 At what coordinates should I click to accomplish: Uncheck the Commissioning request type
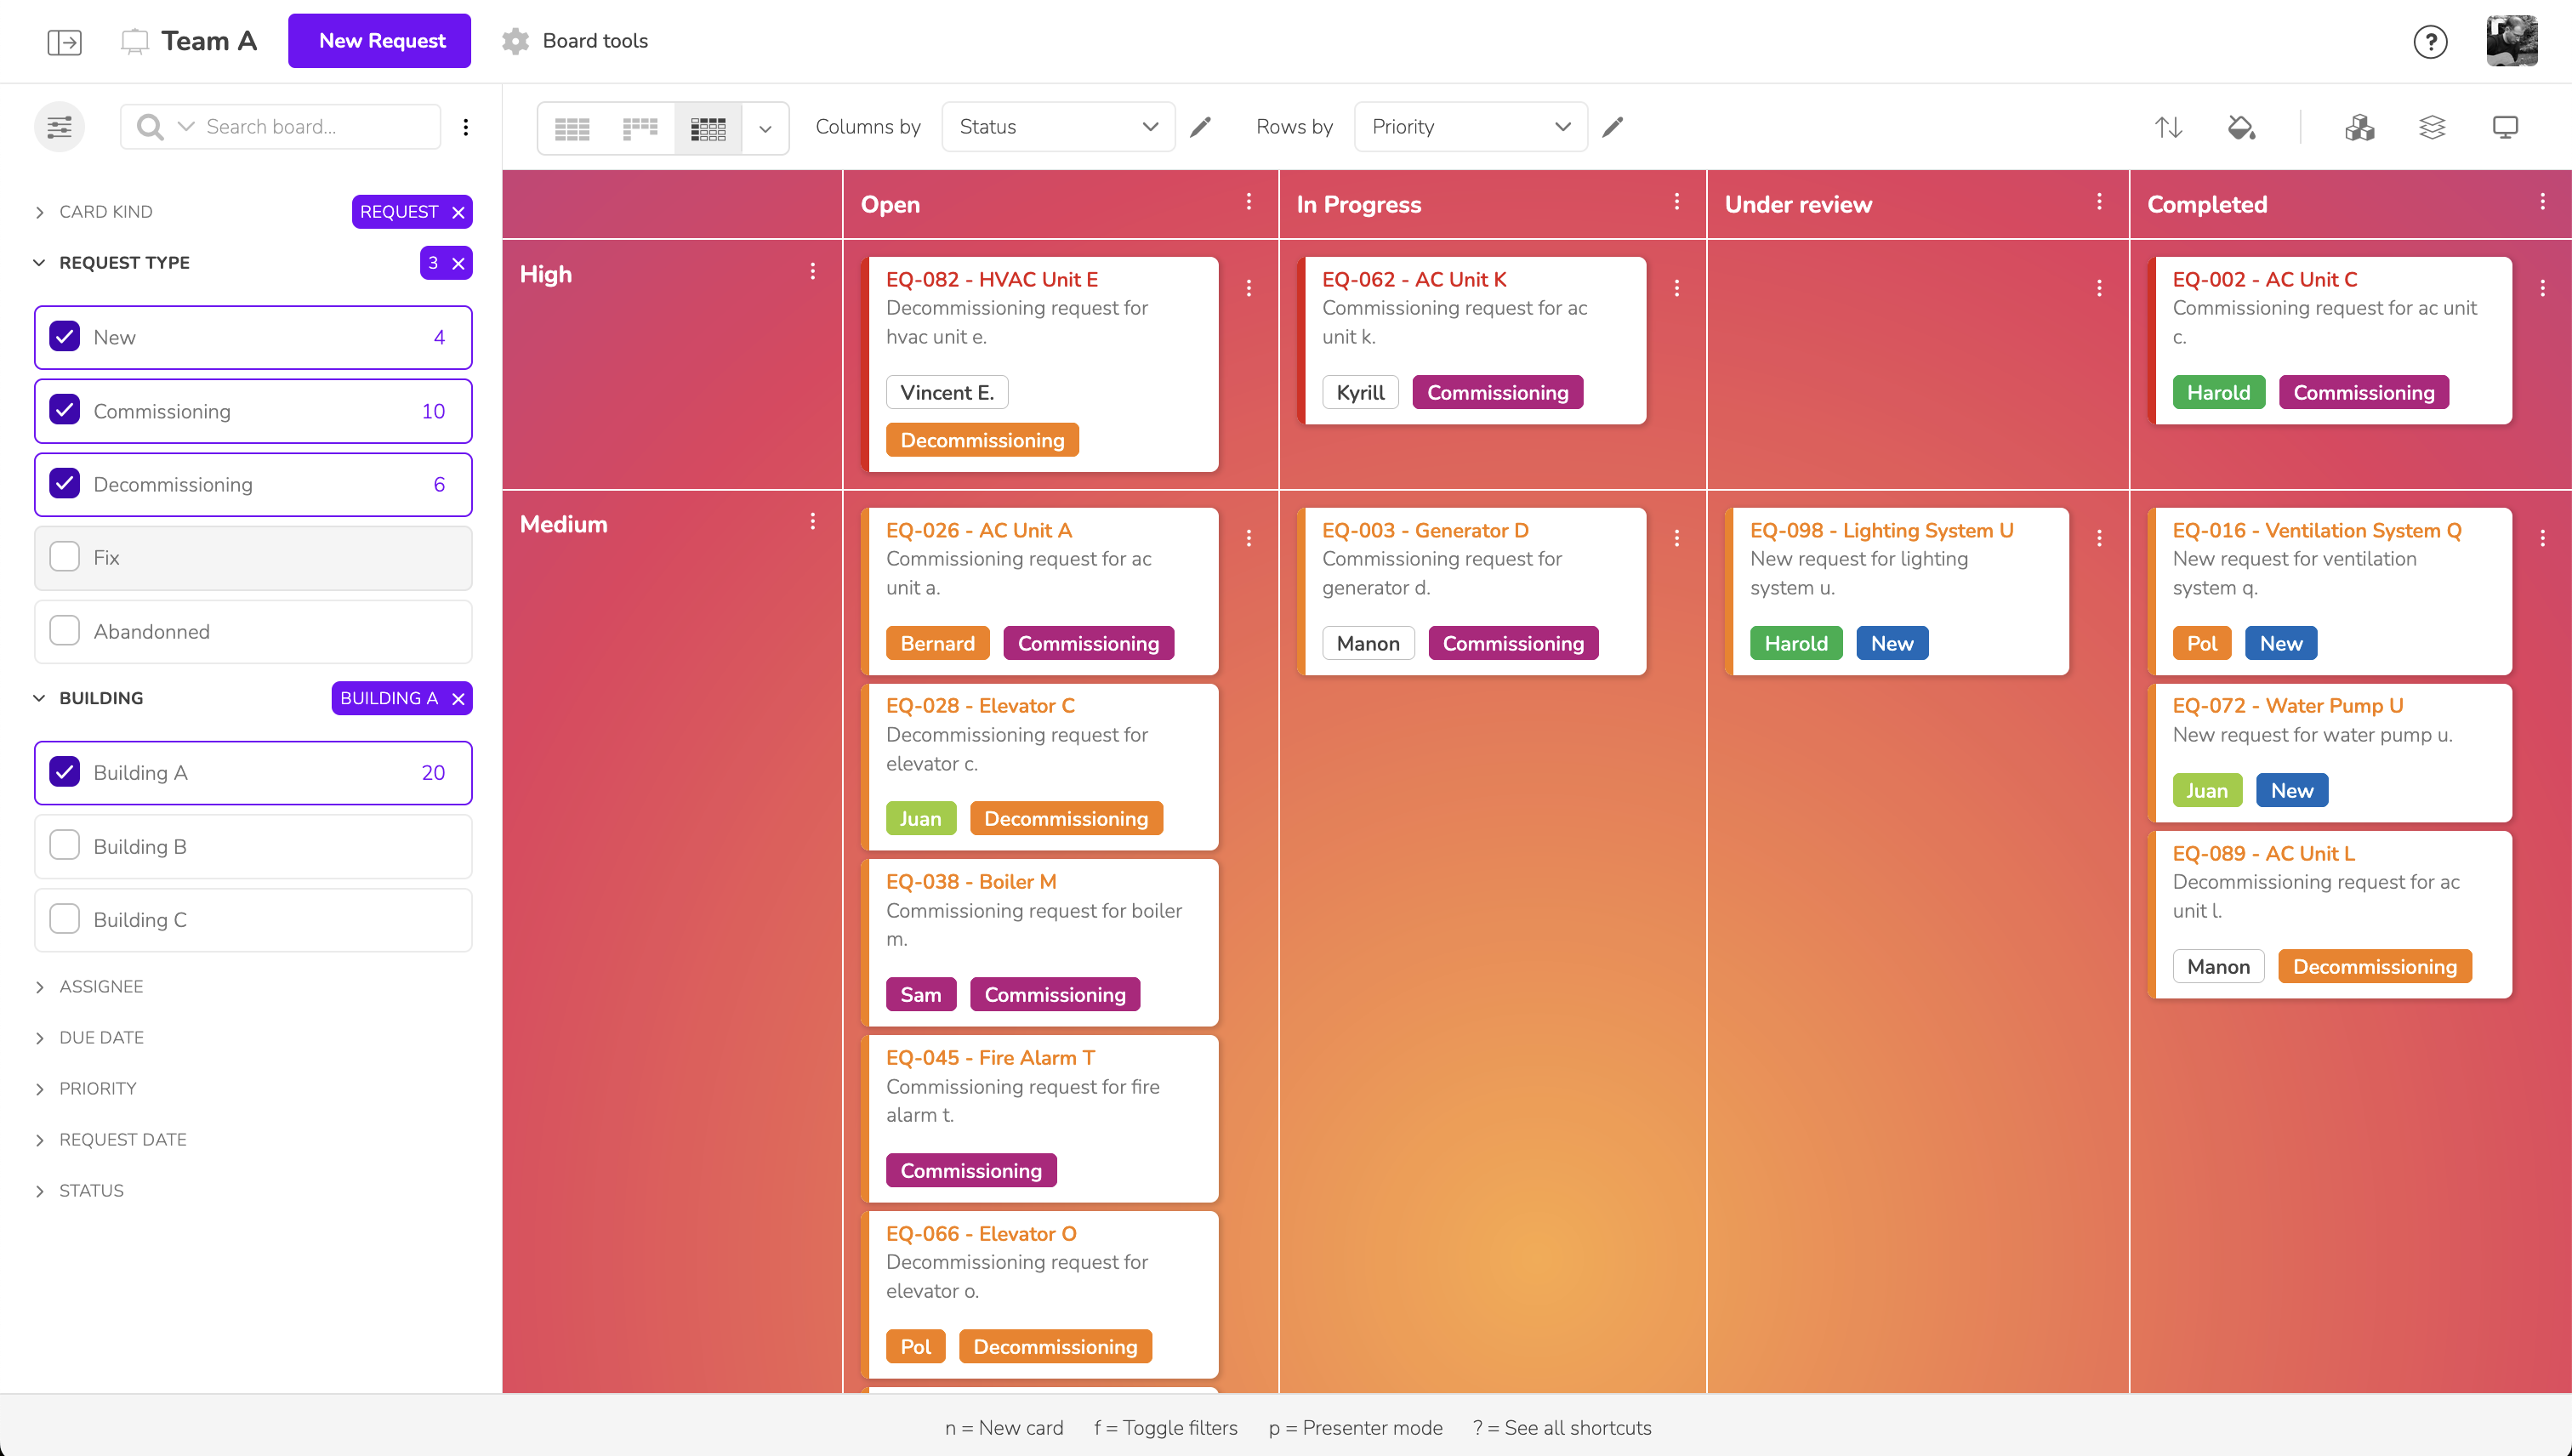pyautogui.click(x=65, y=410)
